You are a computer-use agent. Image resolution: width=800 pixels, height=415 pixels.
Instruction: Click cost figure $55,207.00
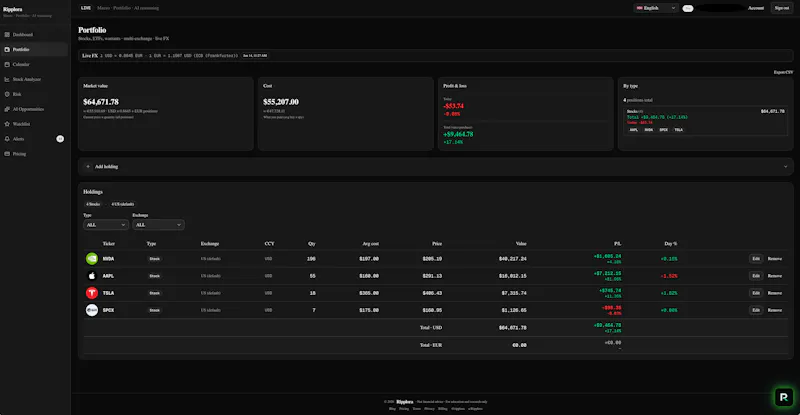point(281,102)
